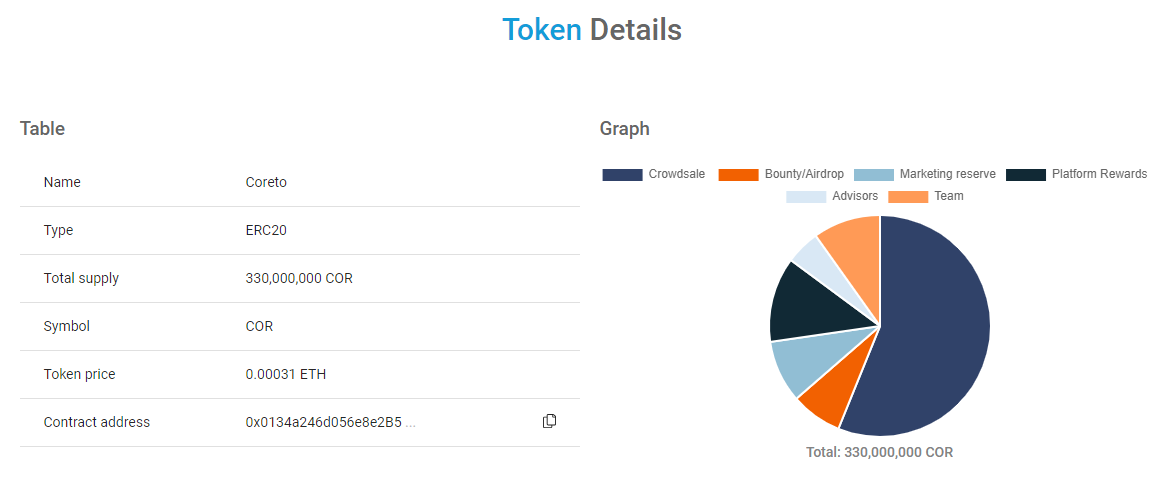Click the 330,000,000 COR total supply value
Screen dimensions: 1165x498
(x=299, y=279)
